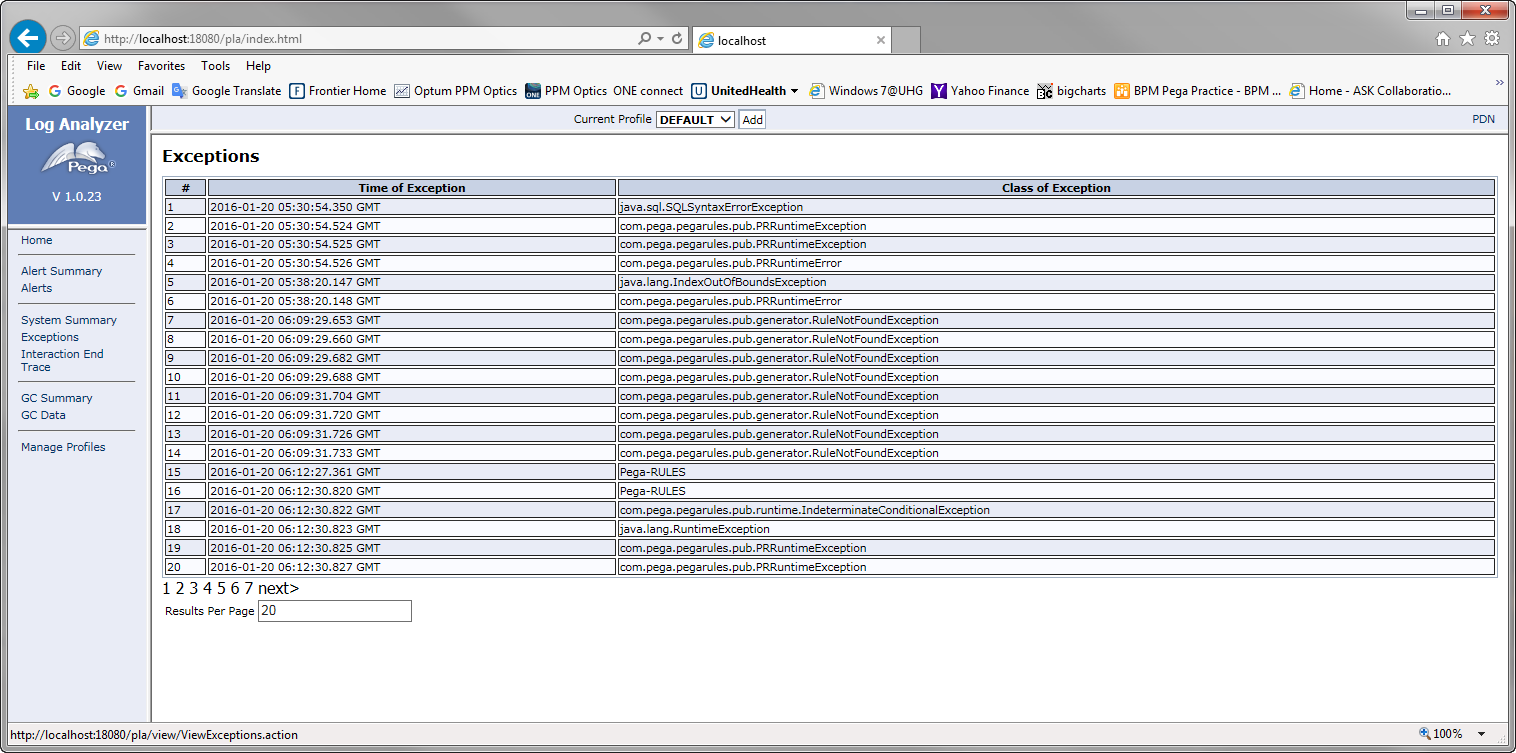
Task: Open Yahoo Finance favorite
Action: [x=980, y=91]
